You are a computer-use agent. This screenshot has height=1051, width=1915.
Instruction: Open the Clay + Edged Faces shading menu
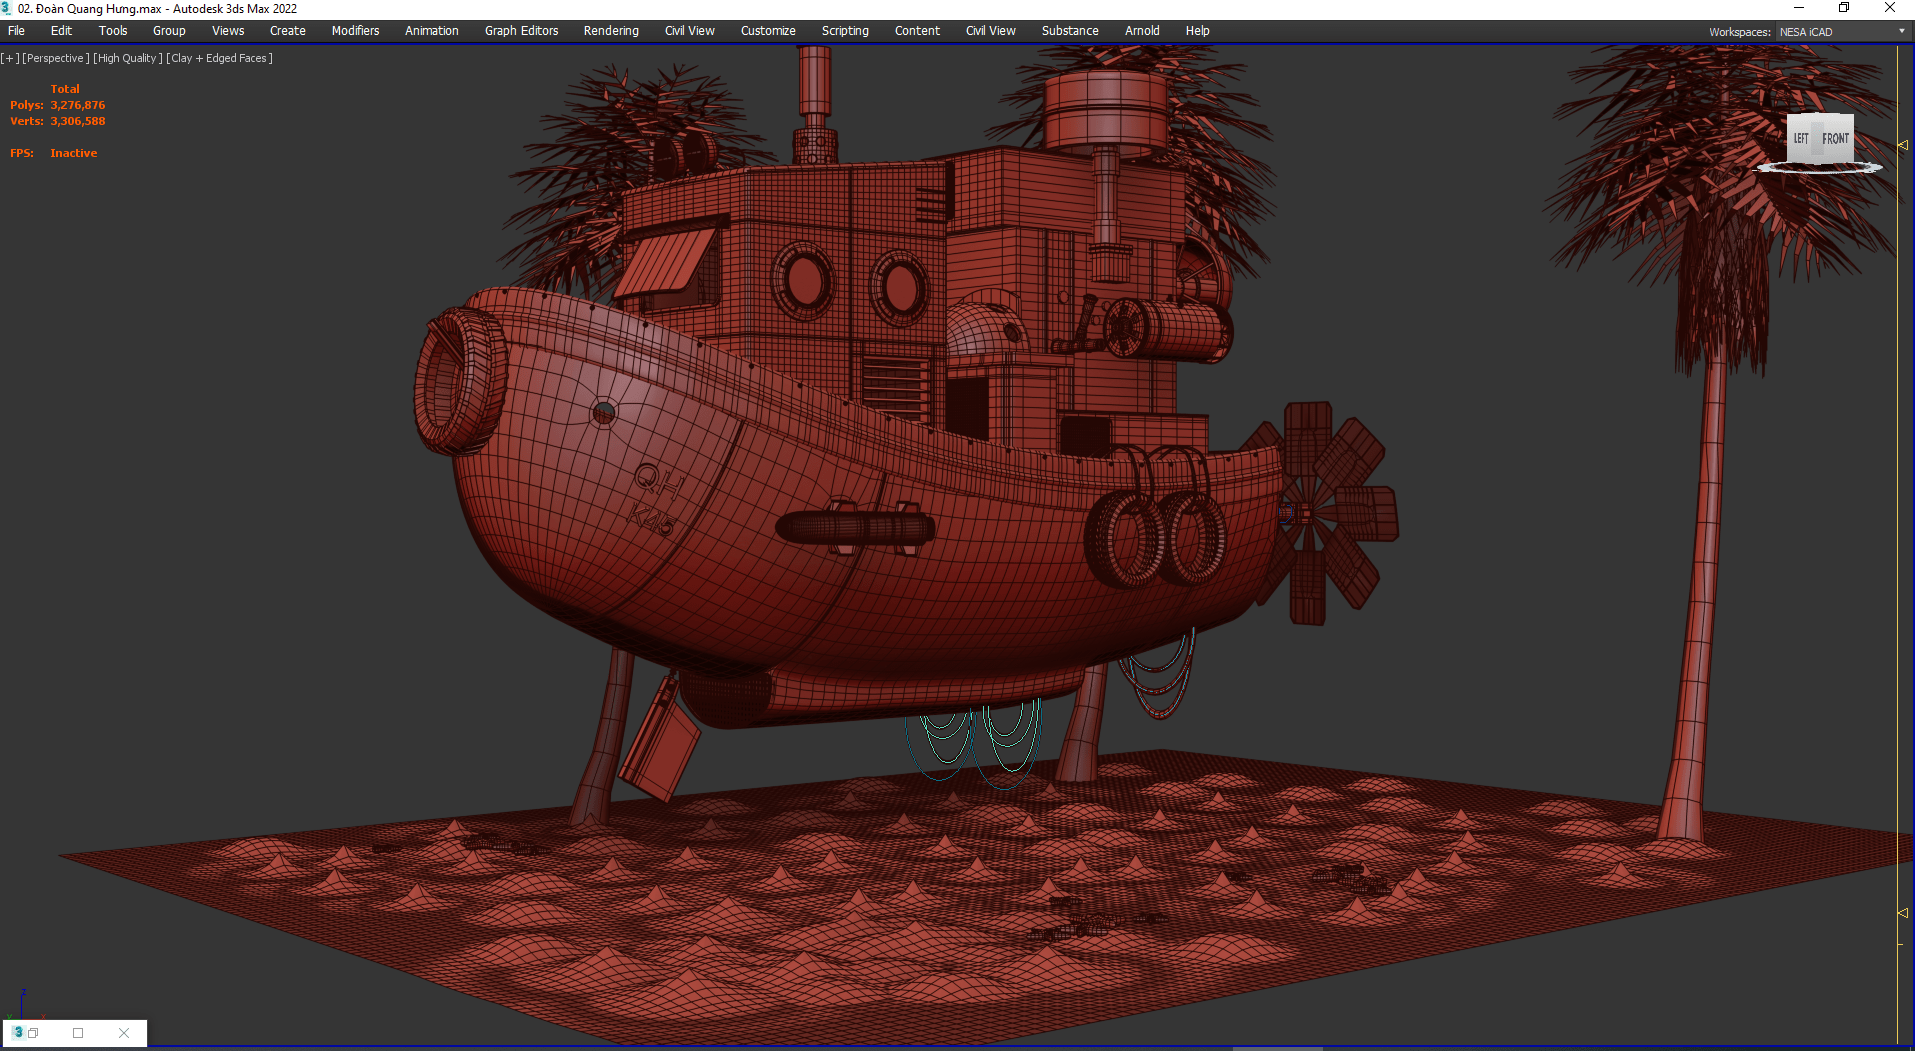pos(219,58)
